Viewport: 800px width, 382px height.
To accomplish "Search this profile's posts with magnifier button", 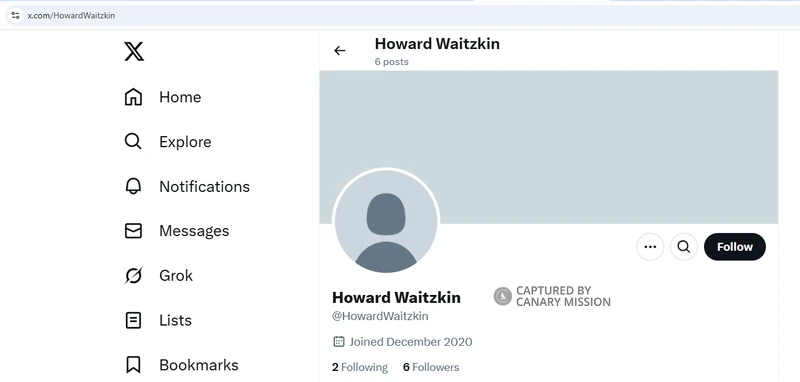I will coord(684,247).
